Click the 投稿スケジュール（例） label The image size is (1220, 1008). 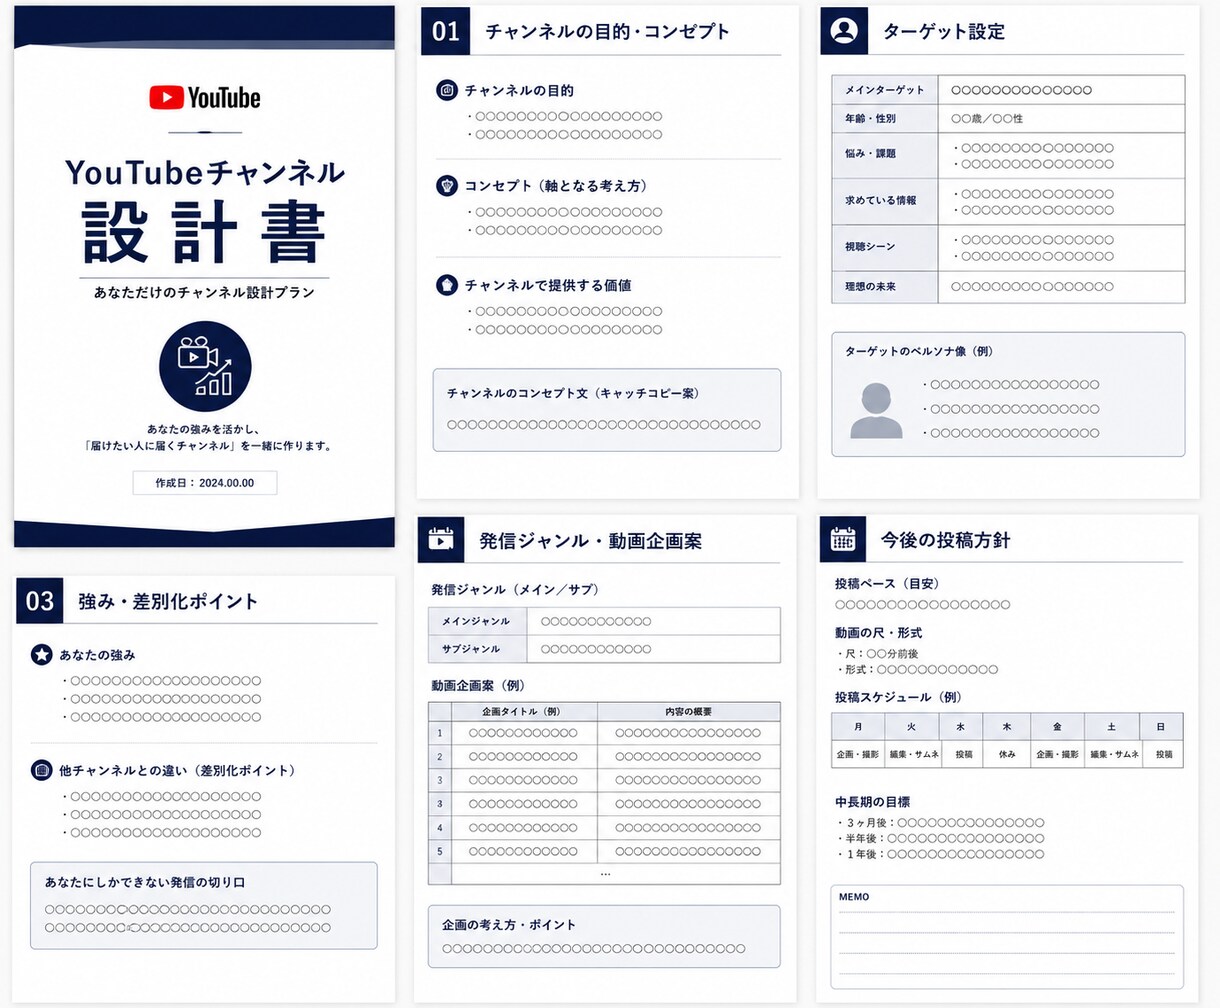coord(898,697)
